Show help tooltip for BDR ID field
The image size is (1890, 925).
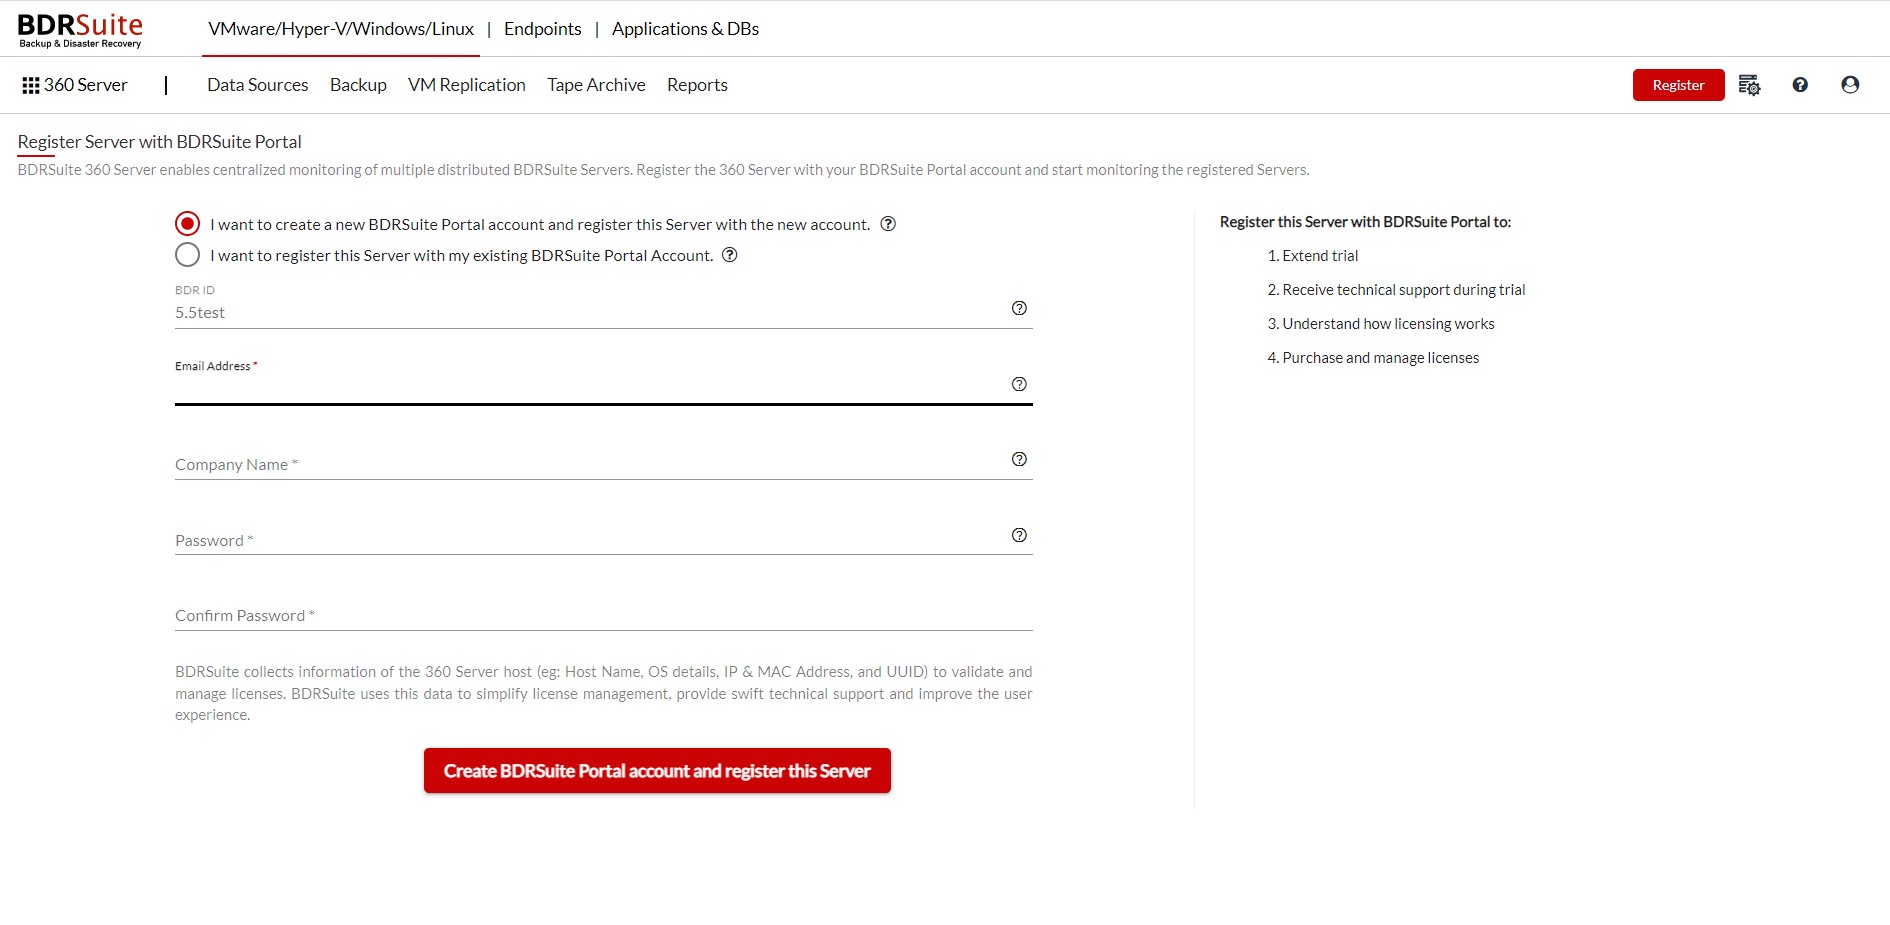click(x=1019, y=308)
